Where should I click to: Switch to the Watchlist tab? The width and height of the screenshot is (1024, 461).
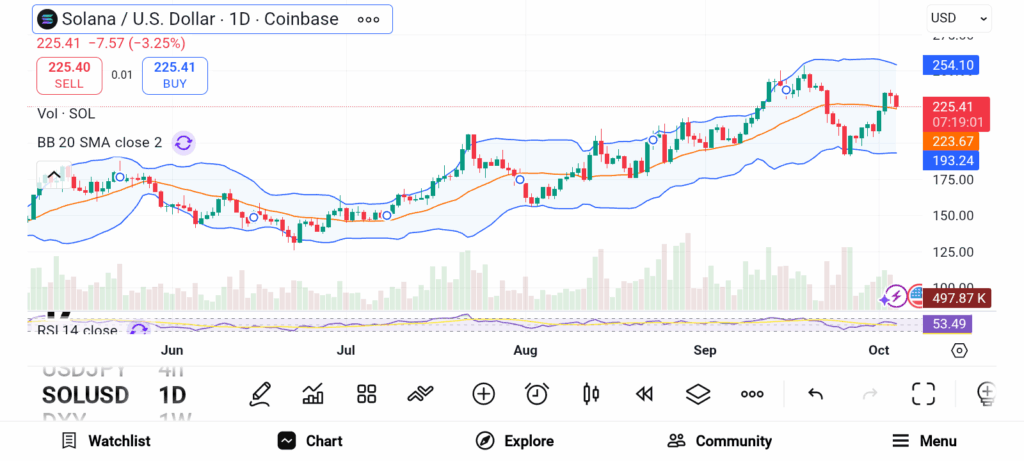click(105, 441)
